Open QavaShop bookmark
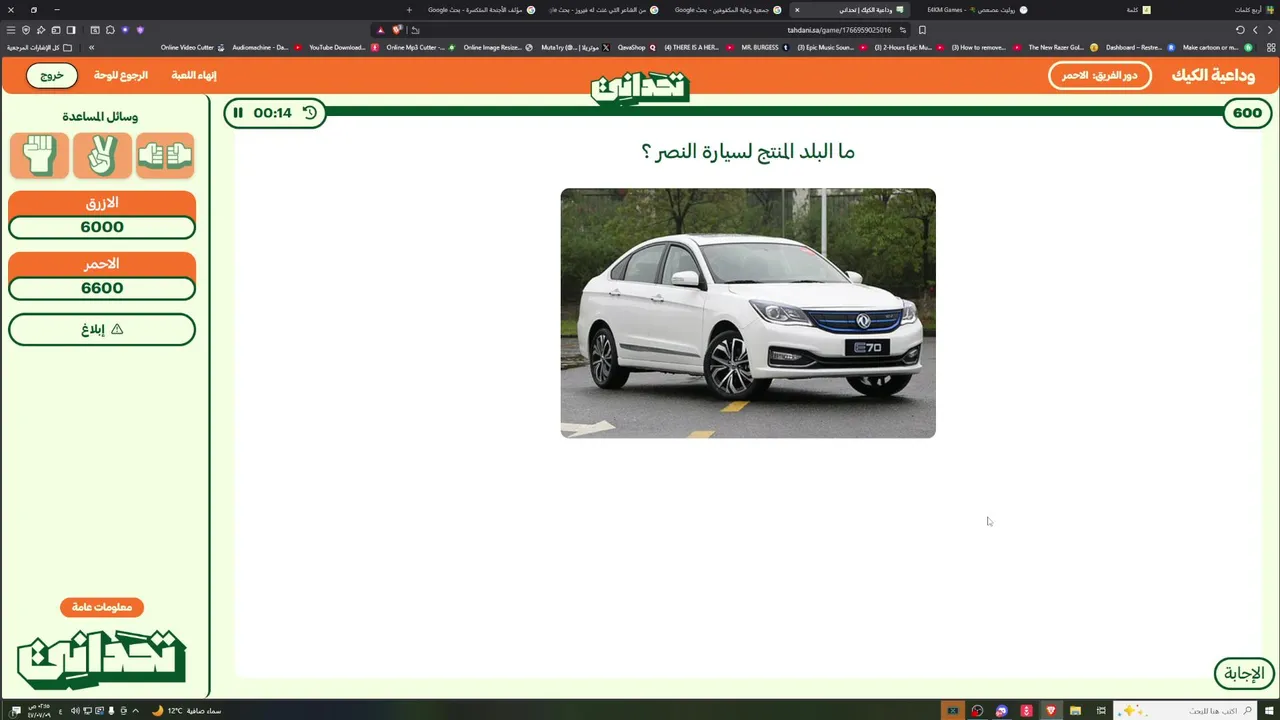1280x720 pixels. pos(637,47)
